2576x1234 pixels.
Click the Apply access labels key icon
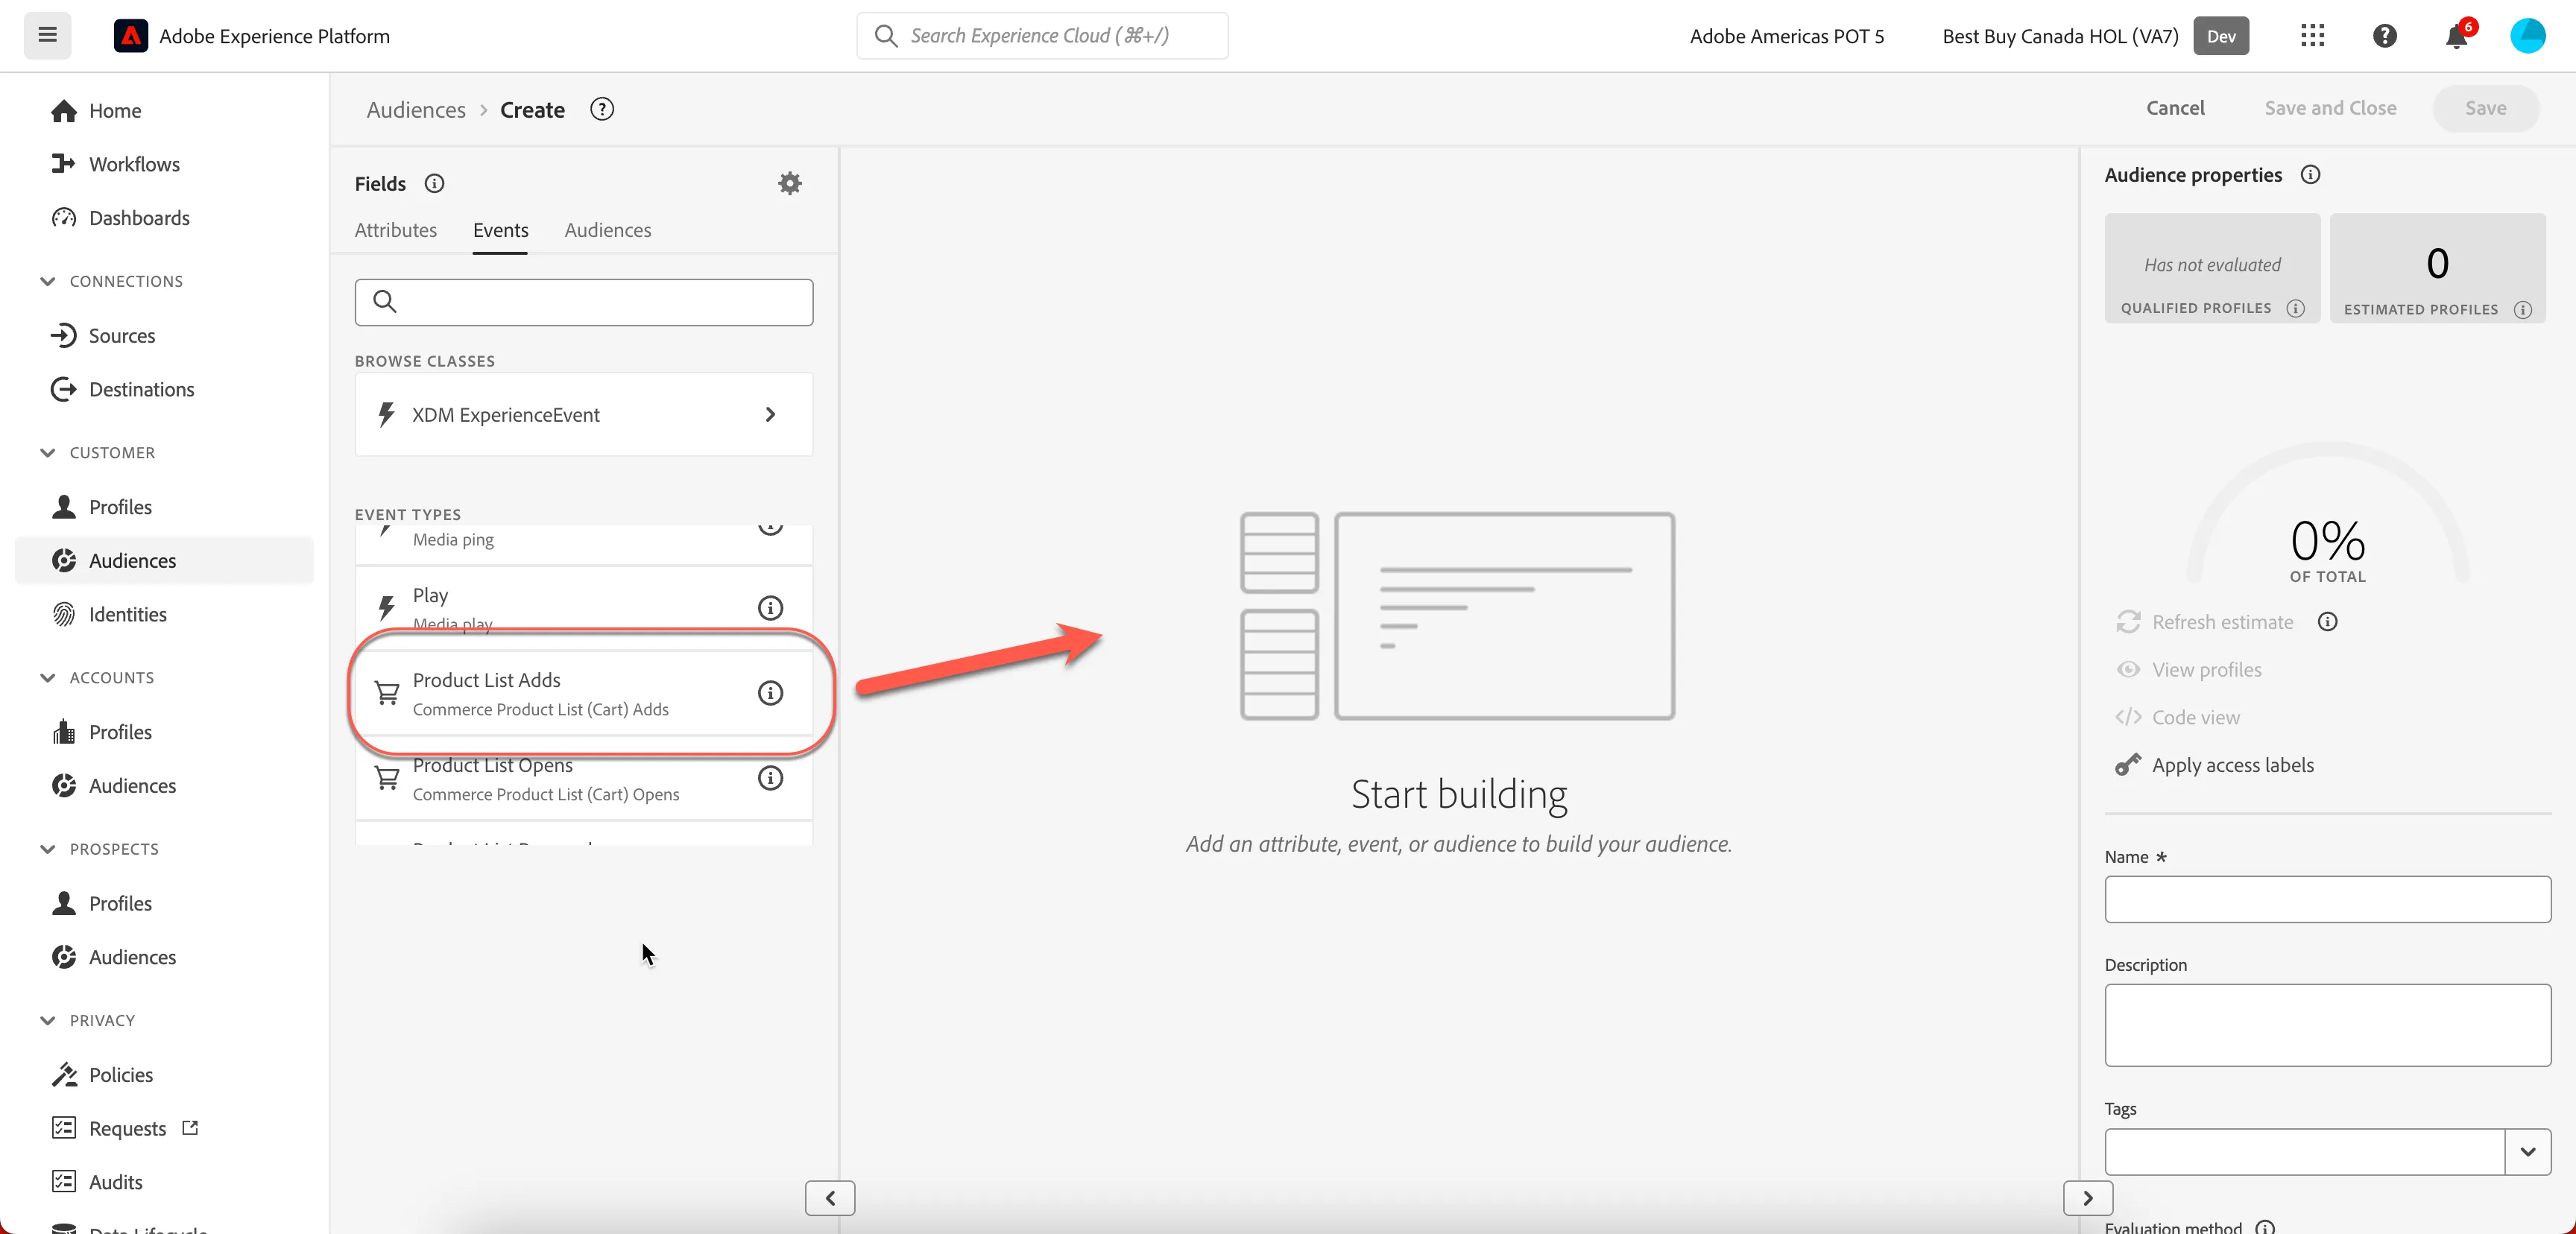(x=2127, y=765)
